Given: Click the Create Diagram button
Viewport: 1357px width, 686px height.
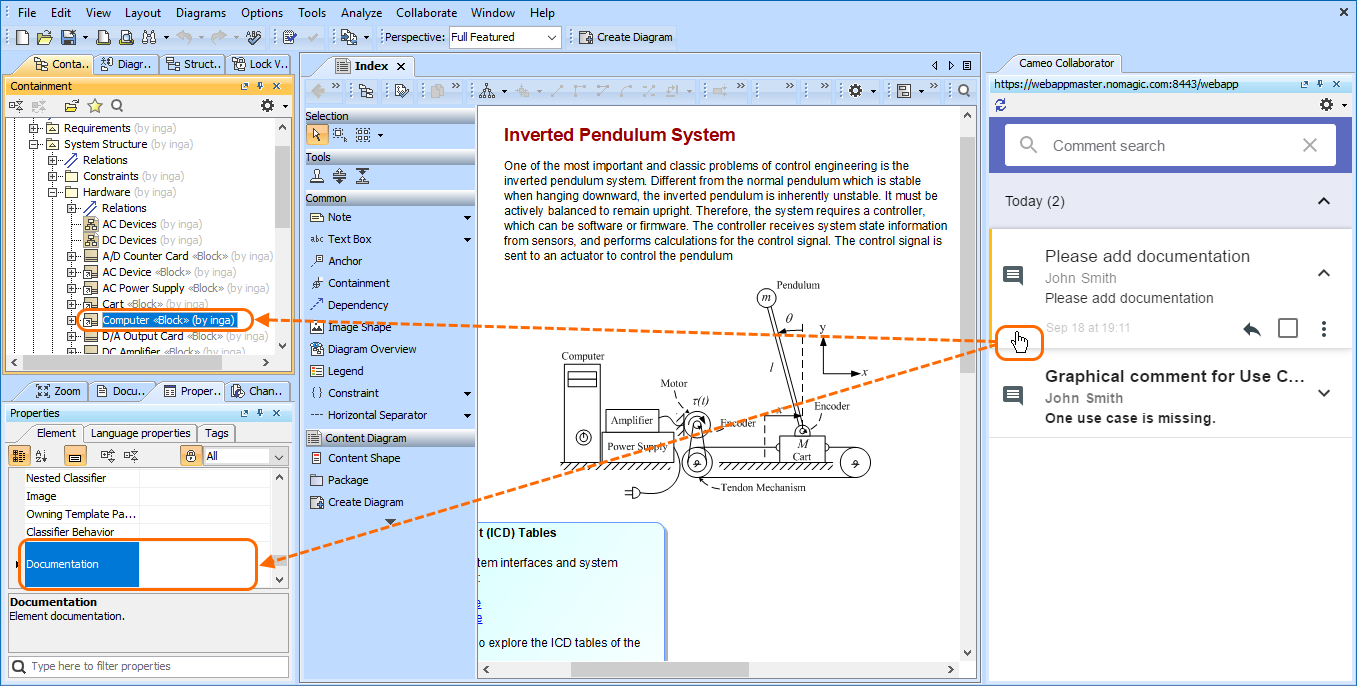Looking at the screenshot, I should (626, 38).
